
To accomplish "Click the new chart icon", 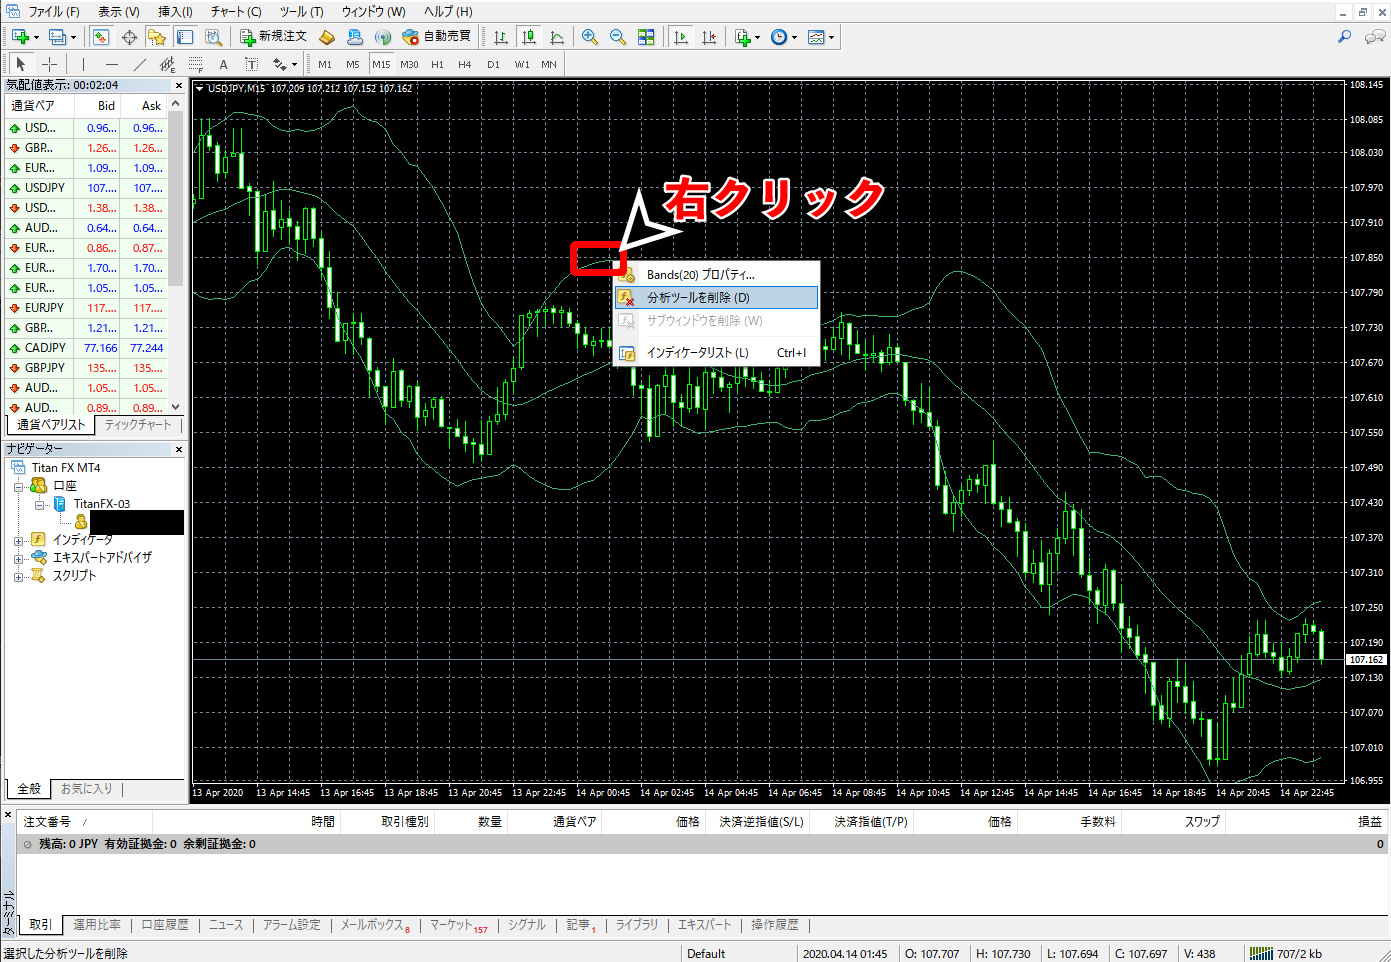I will click(20, 37).
